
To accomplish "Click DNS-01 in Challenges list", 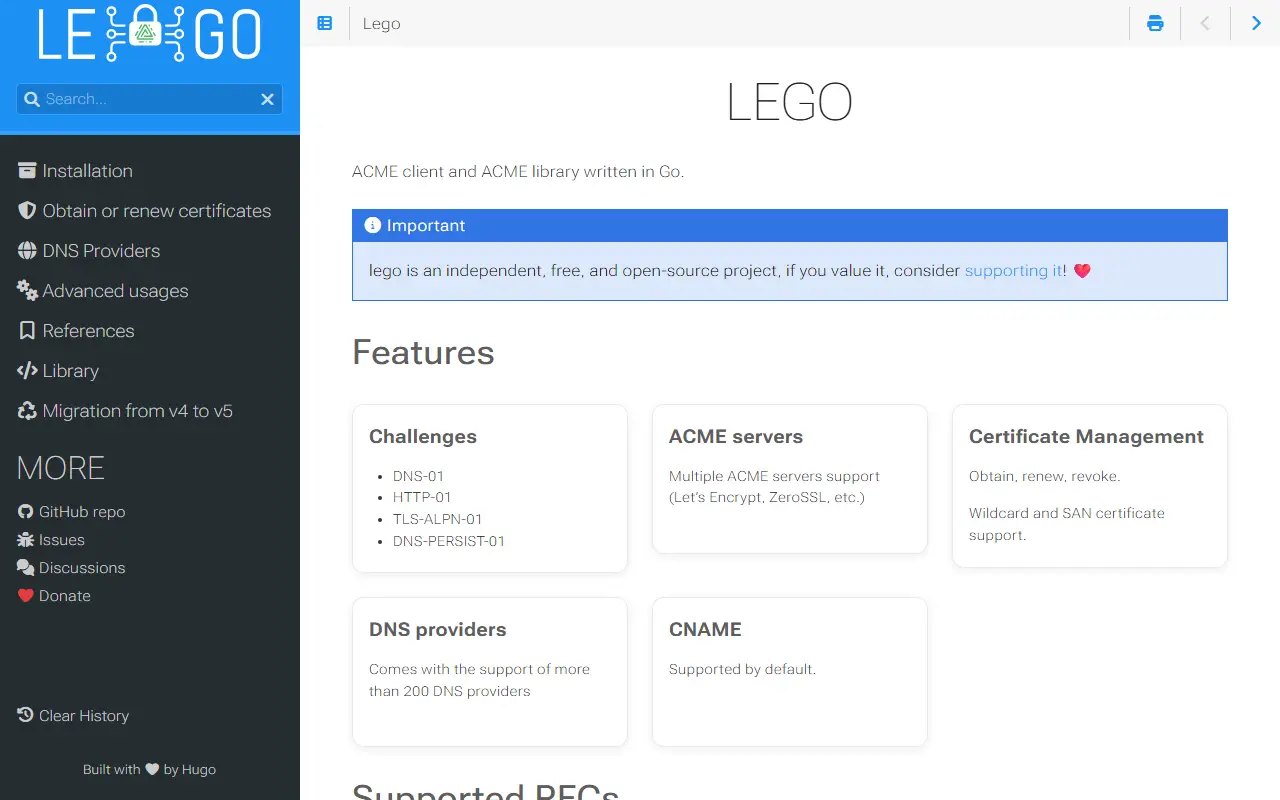I will tap(418, 476).
